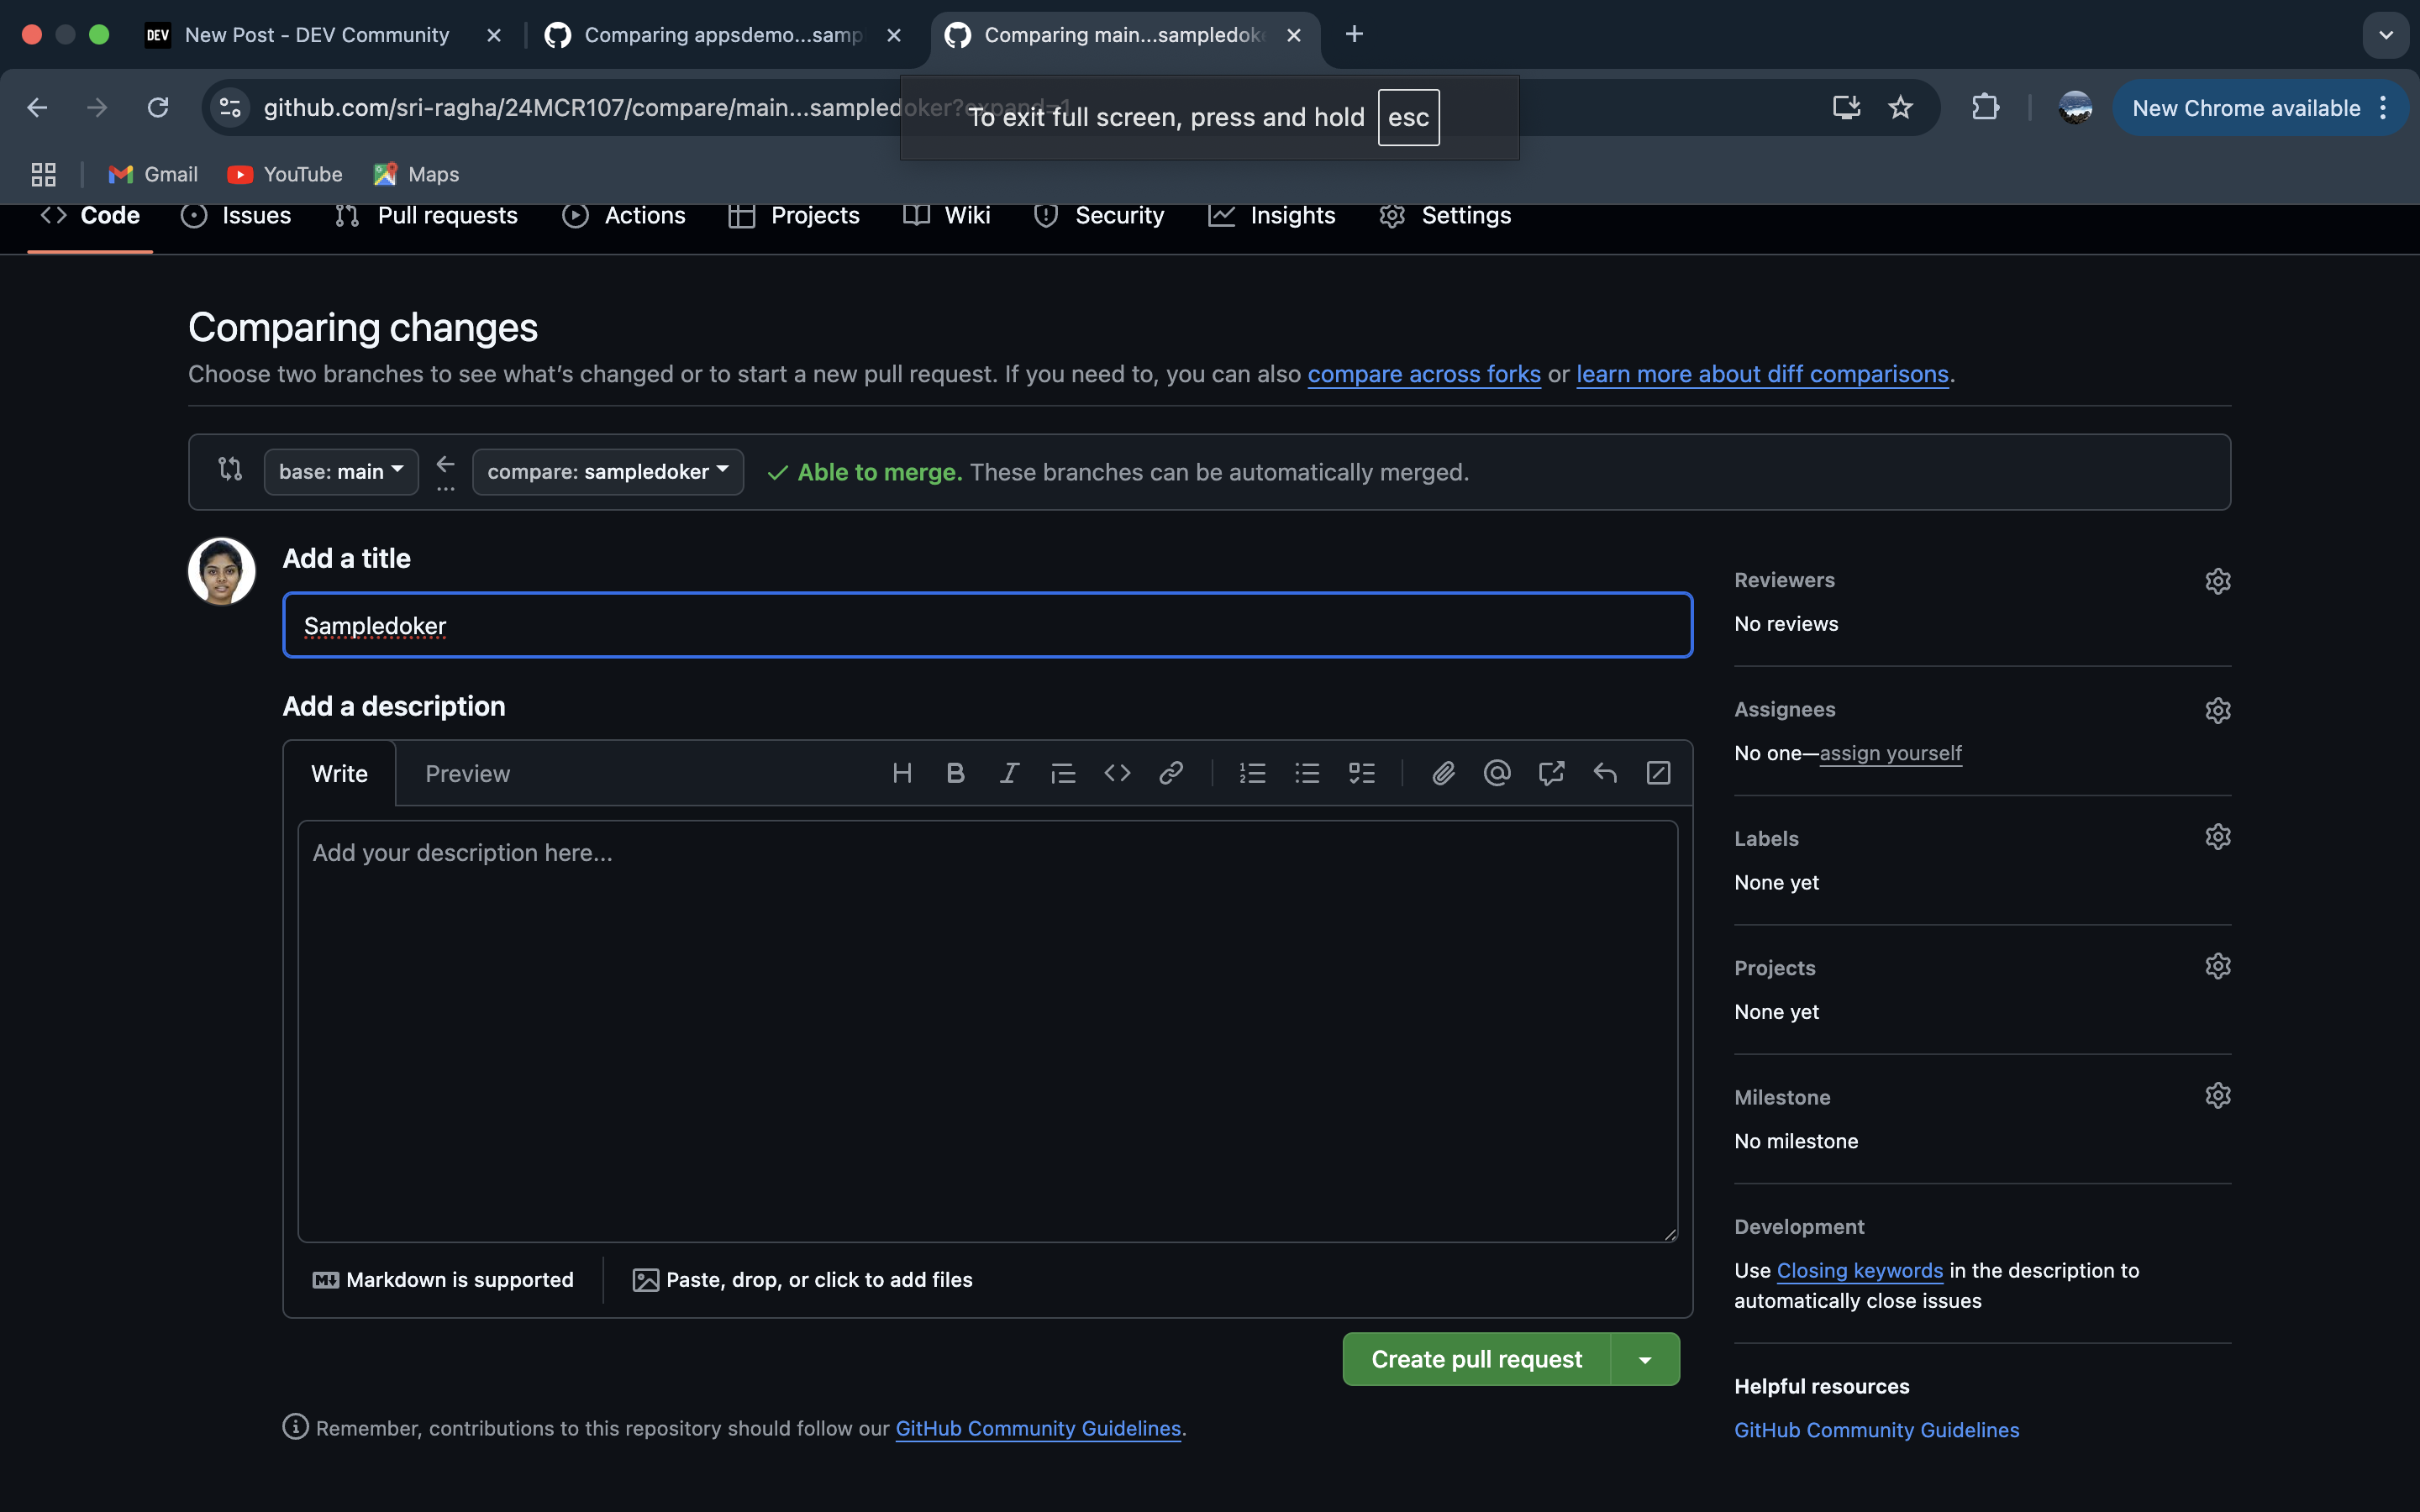
Task: Reload the page
Action: coord(157,107)
